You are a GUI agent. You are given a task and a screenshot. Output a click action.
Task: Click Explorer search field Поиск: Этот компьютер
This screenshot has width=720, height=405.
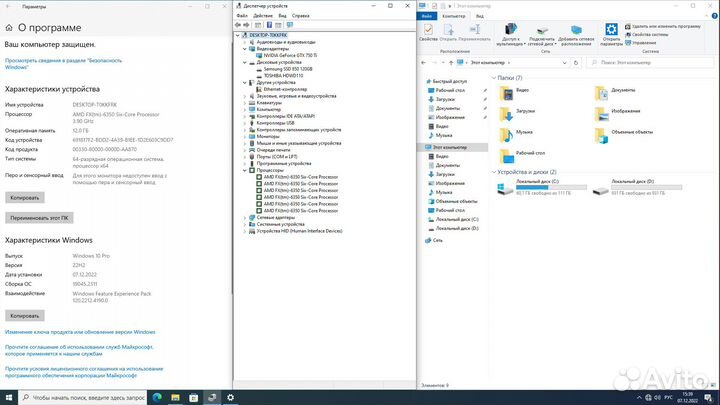pos(651,62)
